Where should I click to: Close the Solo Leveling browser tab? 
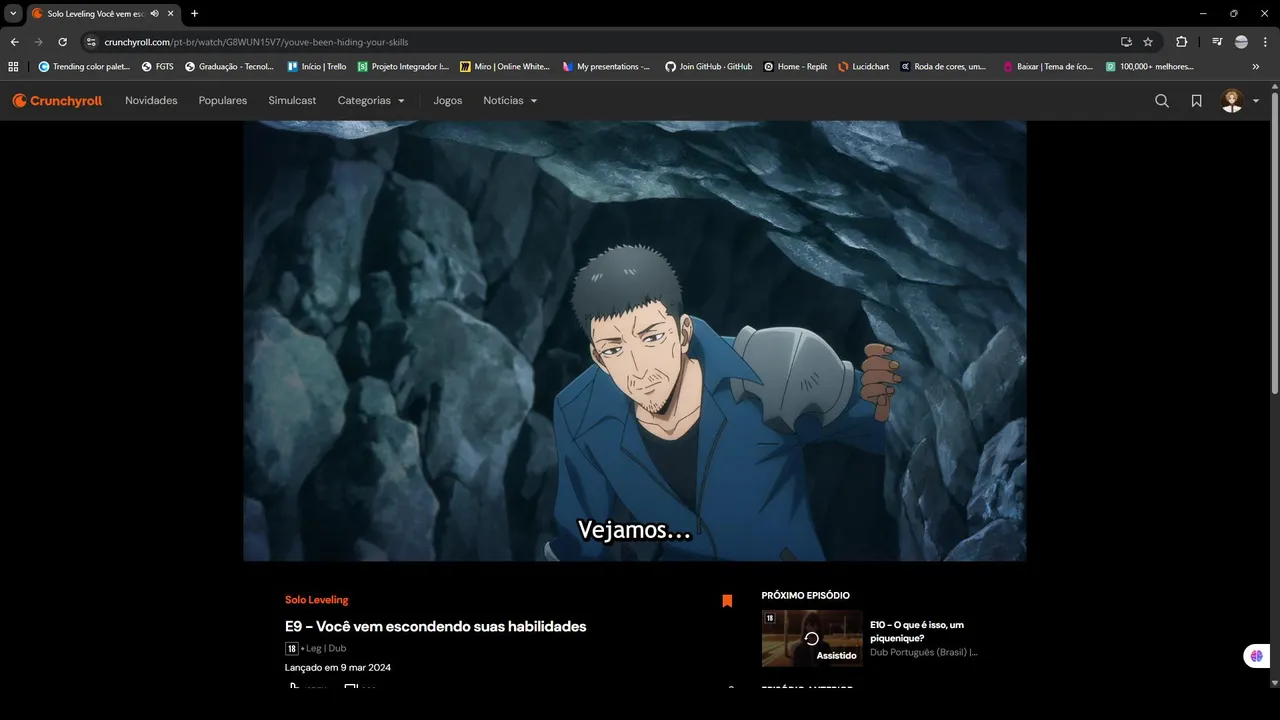coord(172,13)
